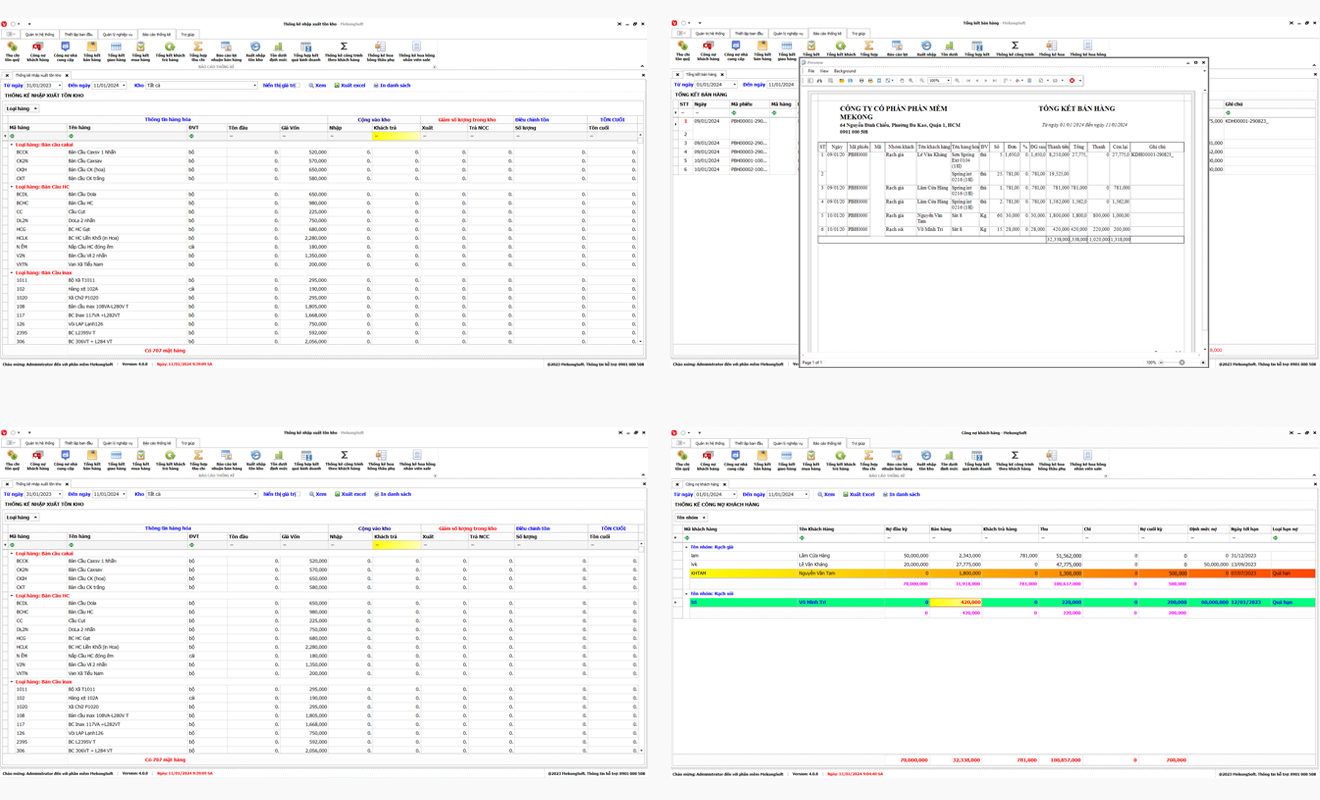Open zoom percentage dropdown in Preview window
Viewport: 1320px width, 800px height.
(947, 81)
